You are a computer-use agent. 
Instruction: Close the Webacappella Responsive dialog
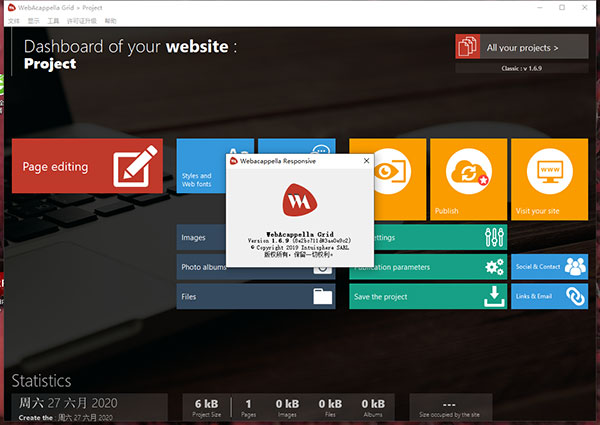[366, 161]
